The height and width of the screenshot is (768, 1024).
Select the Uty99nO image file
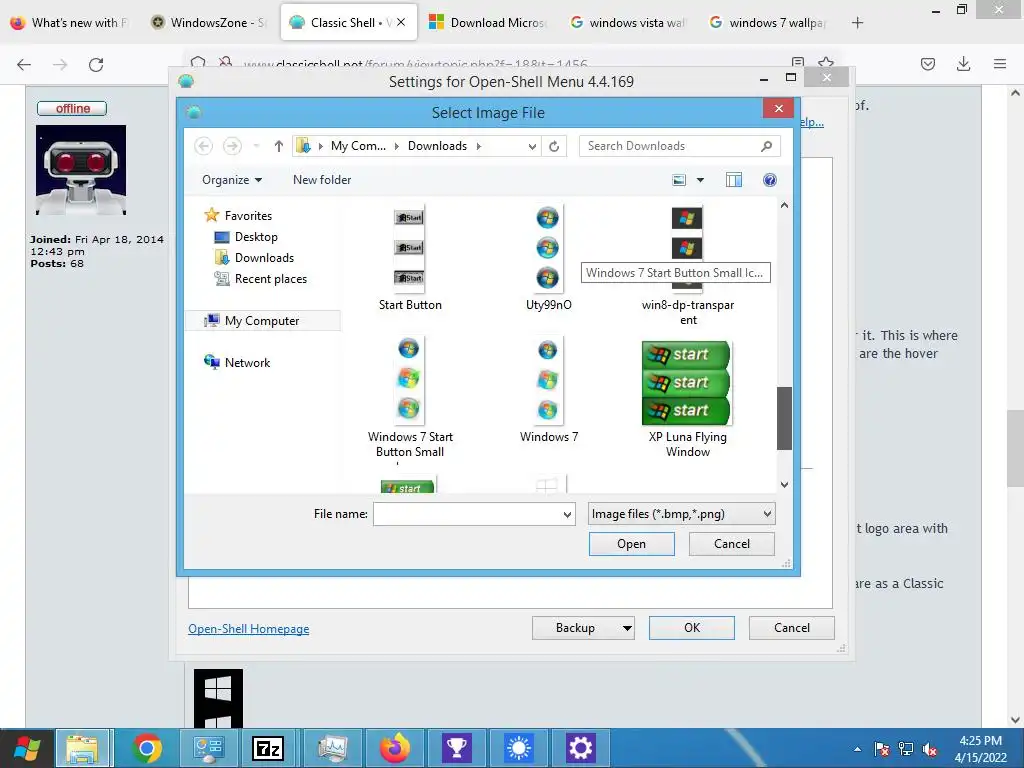point(549,259)
